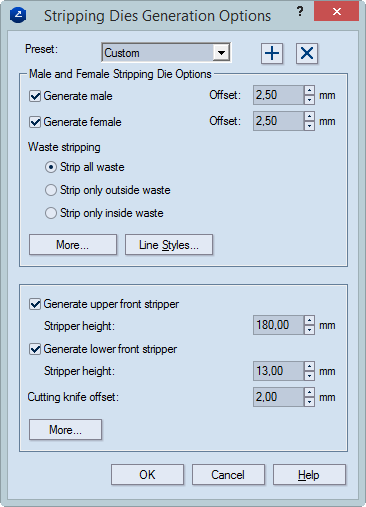Confirm settings with OK
Screen dimensions: 366x507
[x=147, y=475]
